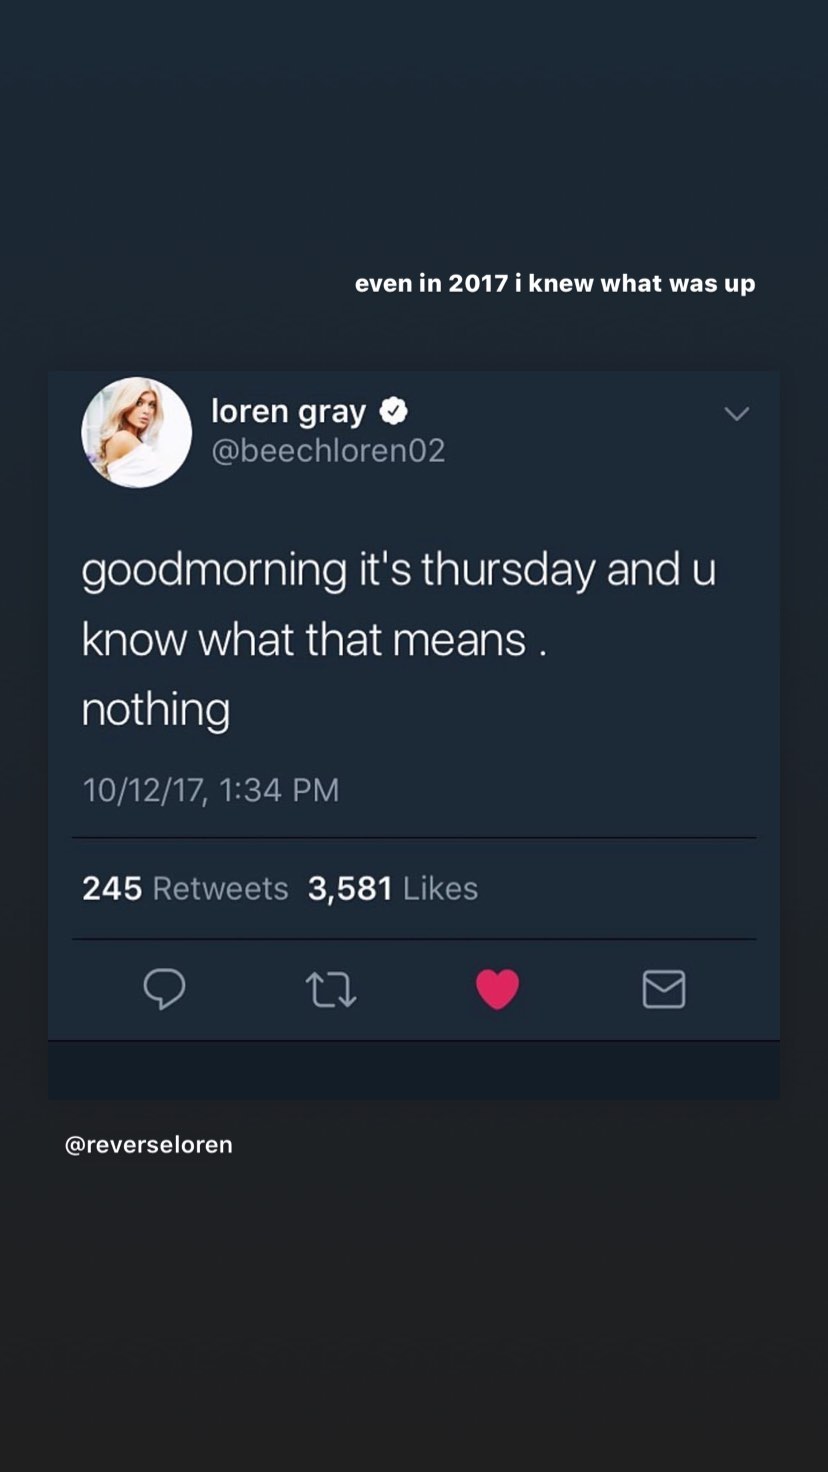Tap the "even in 2017" caption text
This screenshot has height=1472, width=828.
554,284
